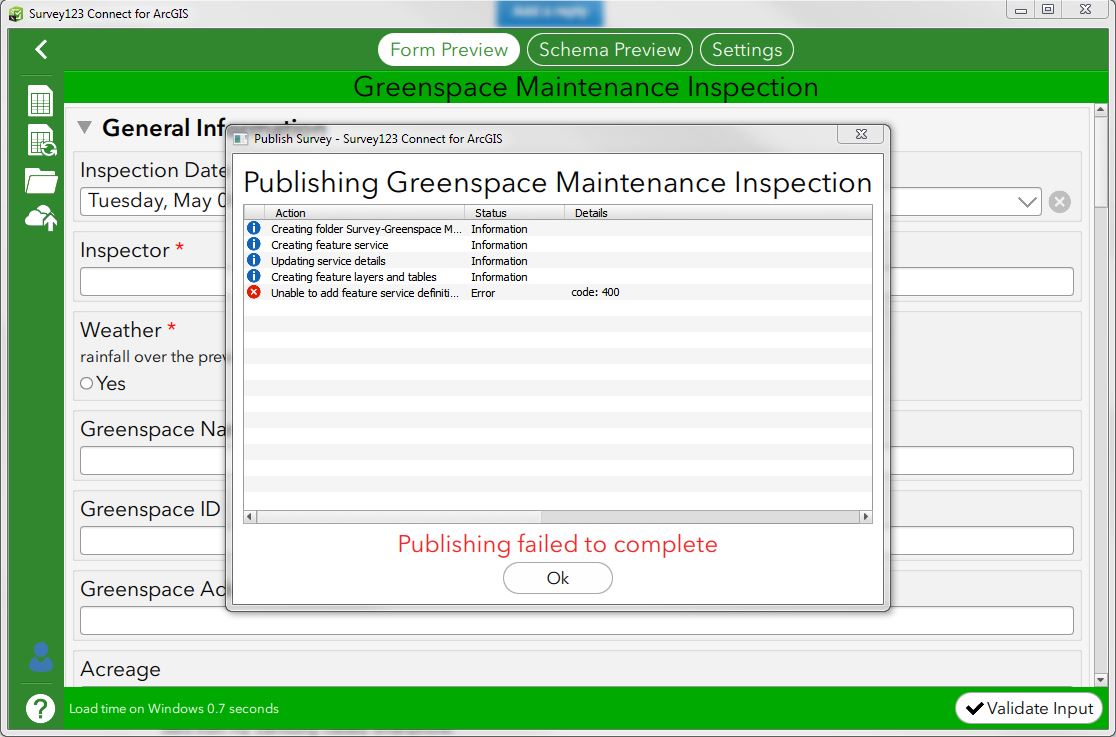Open the user account icon in sidebar

tap(41, 657)
